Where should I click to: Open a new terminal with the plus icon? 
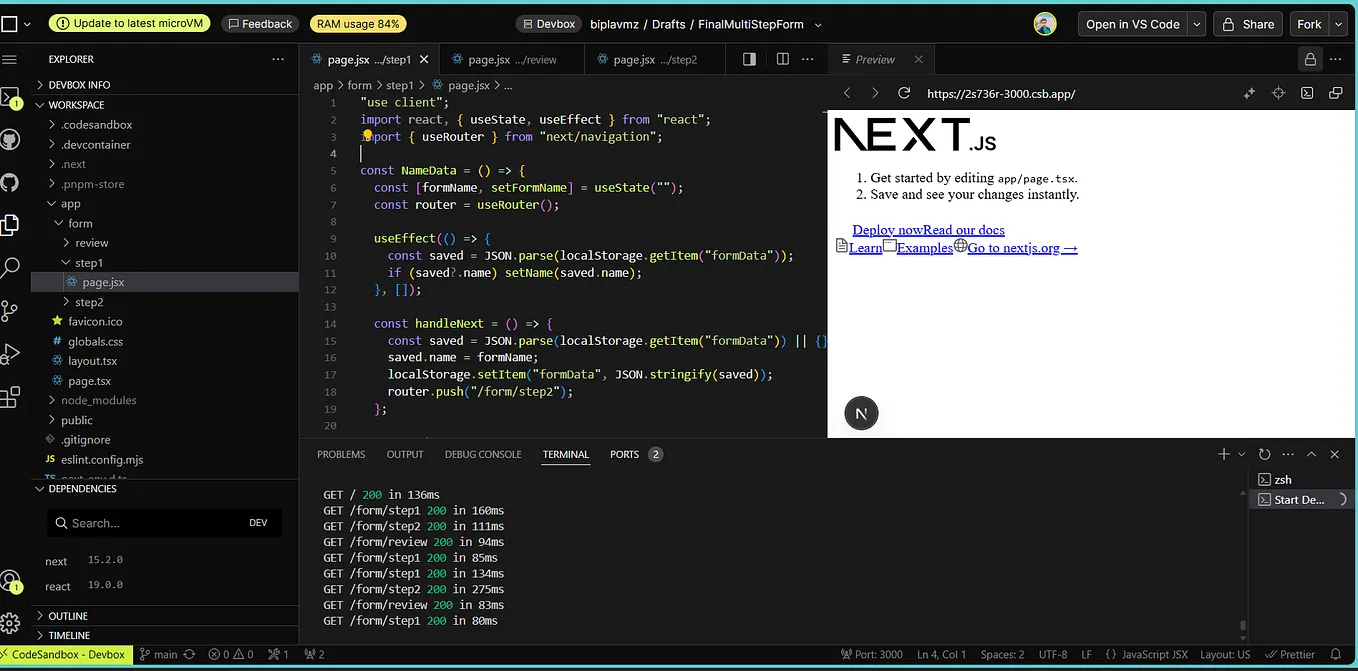pos(1224,454)
